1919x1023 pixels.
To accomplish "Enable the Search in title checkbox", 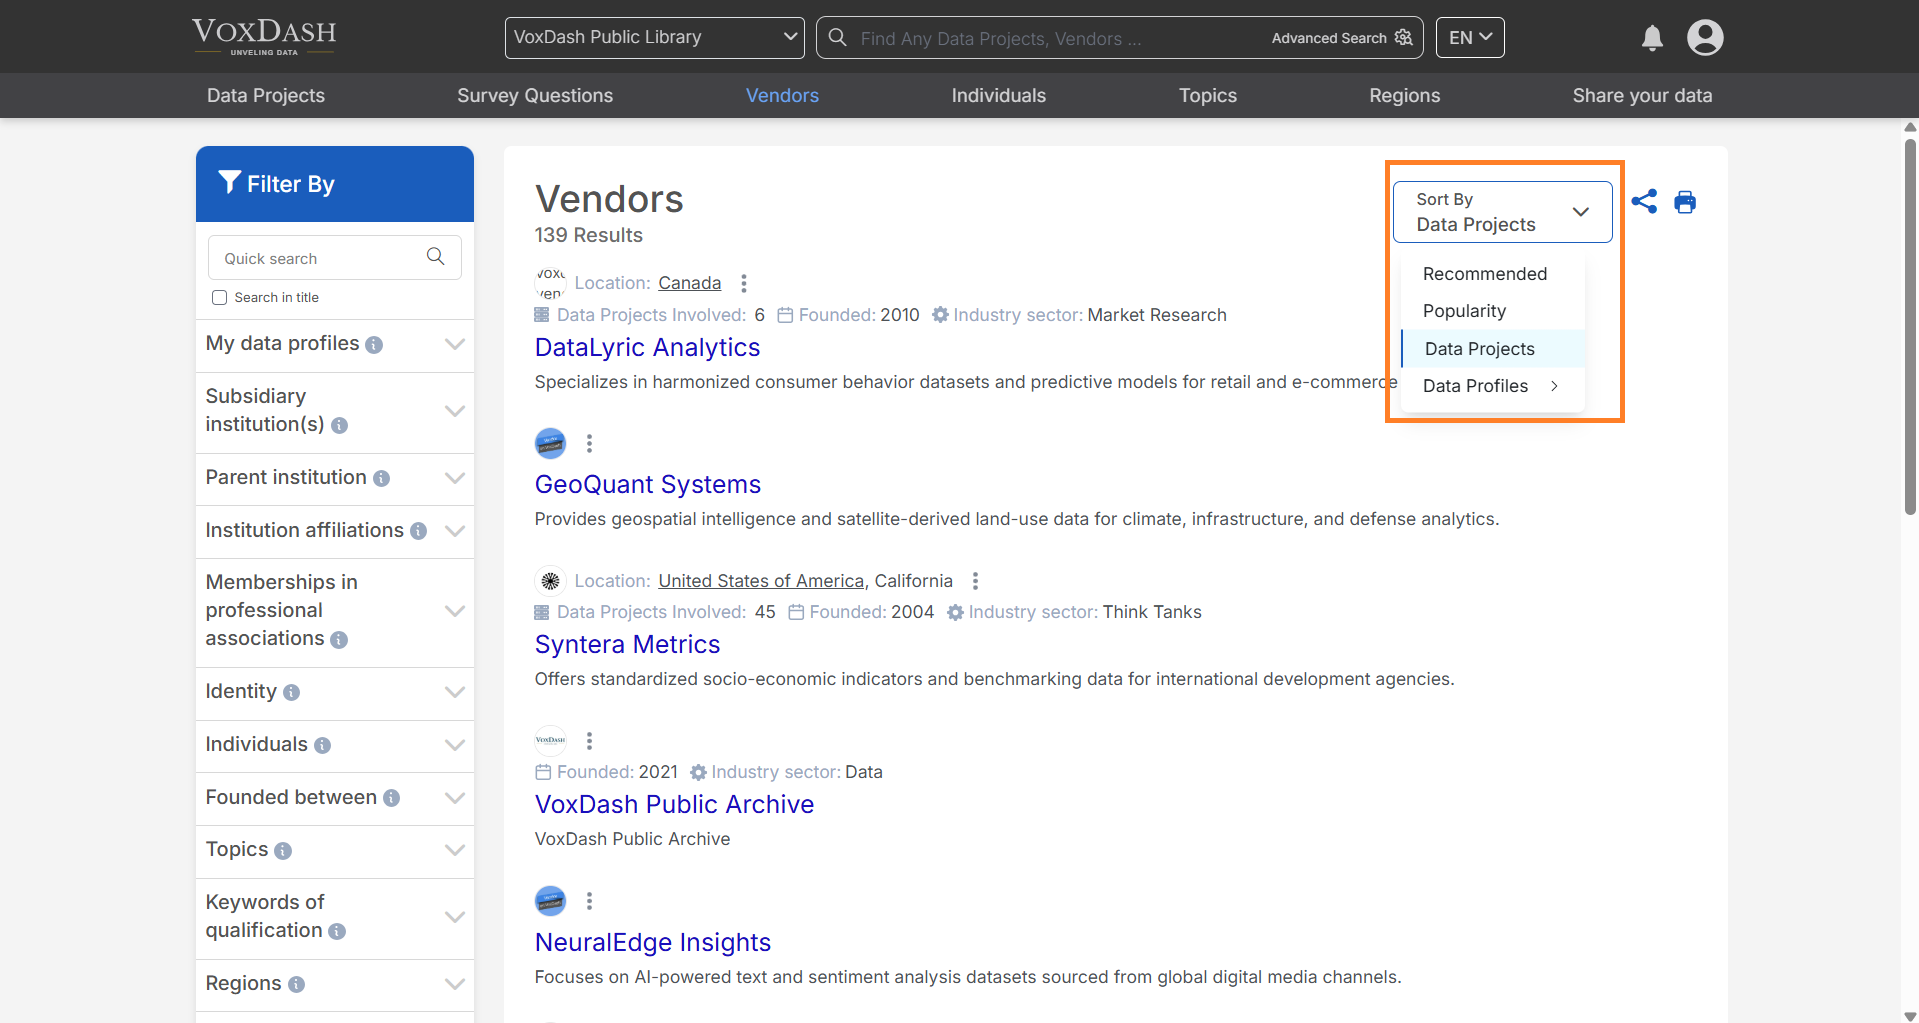I will (220, 297).
